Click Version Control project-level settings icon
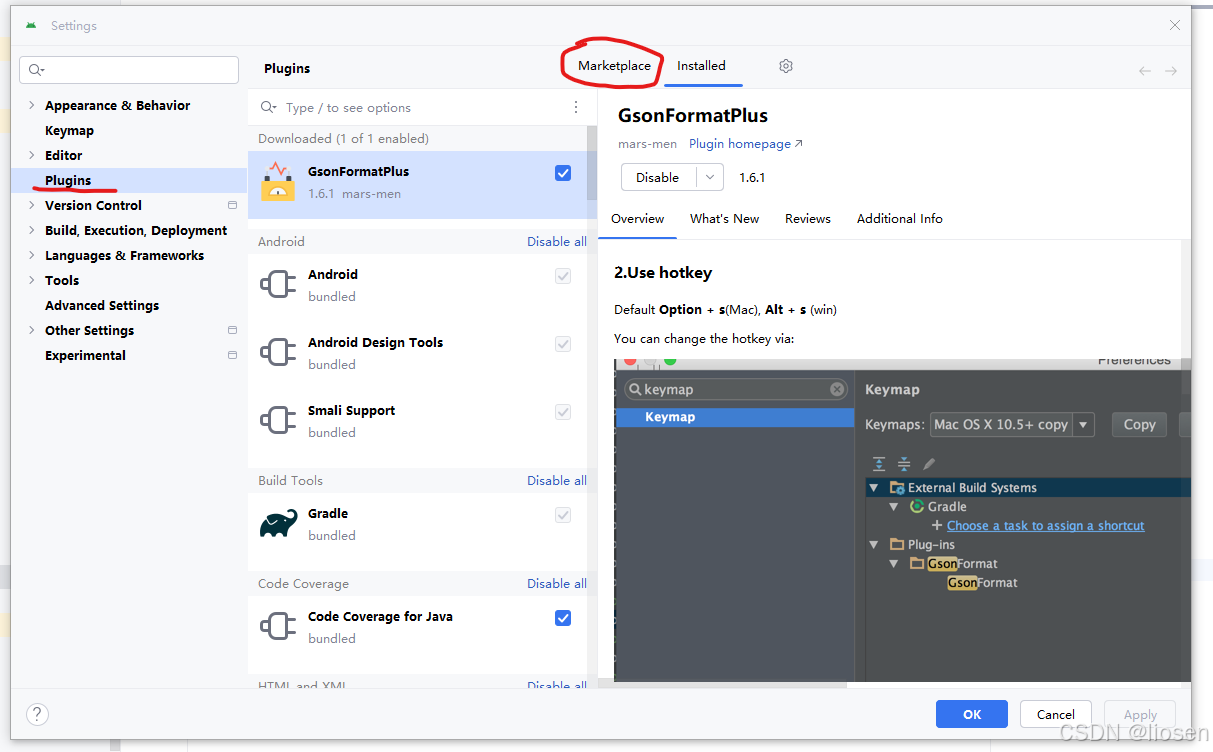Viewport: 1213px width, 752px height. click(x=233, y=205)
